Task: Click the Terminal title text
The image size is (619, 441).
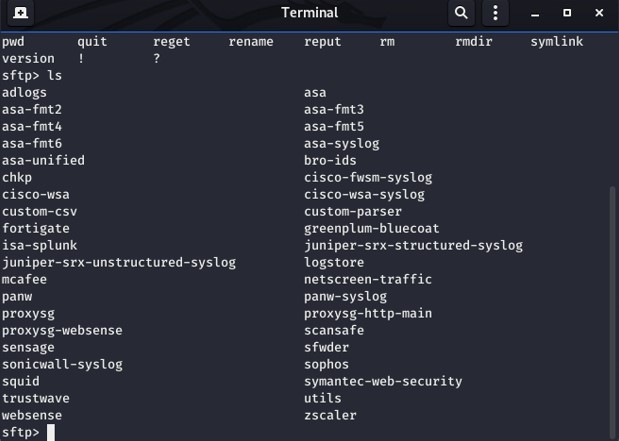Action: pos(310,13)
